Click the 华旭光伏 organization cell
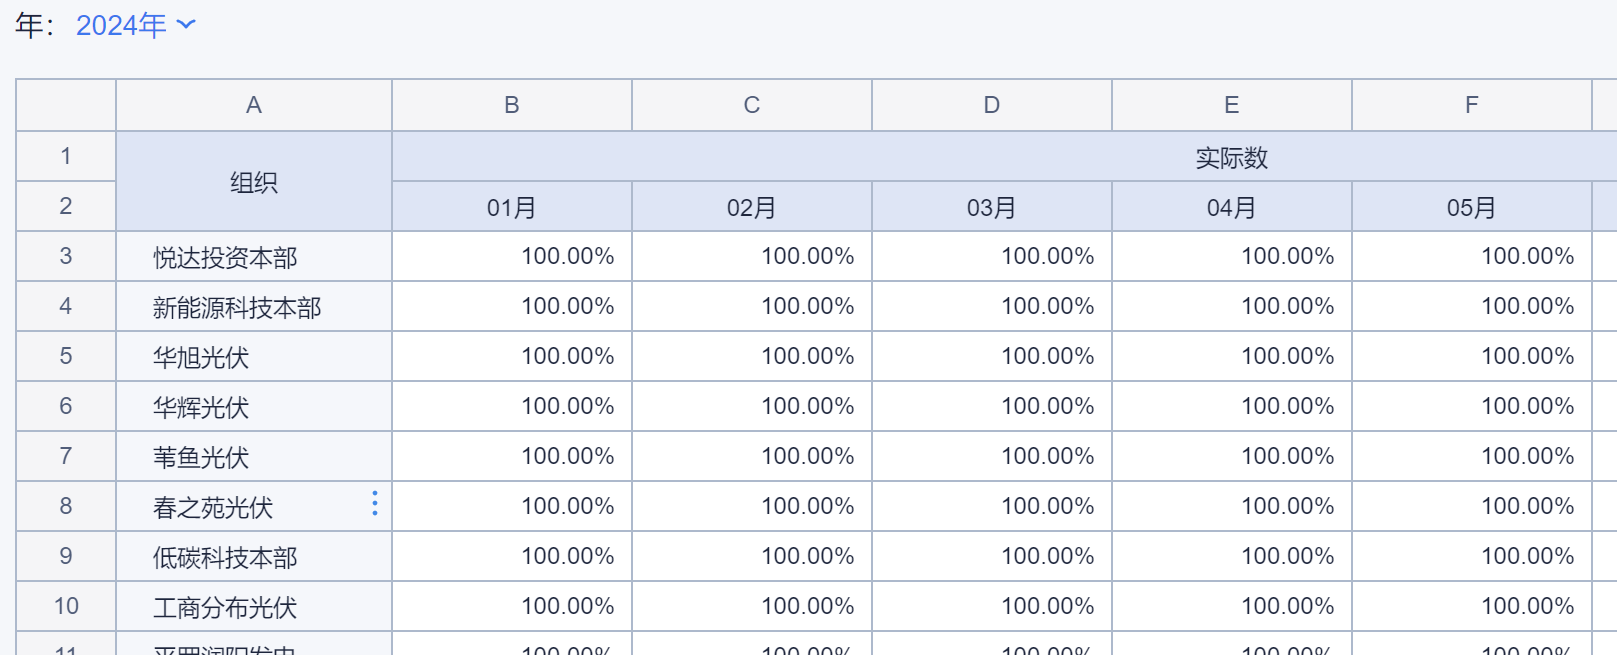 pyautogui.click(x=201, y=358)
